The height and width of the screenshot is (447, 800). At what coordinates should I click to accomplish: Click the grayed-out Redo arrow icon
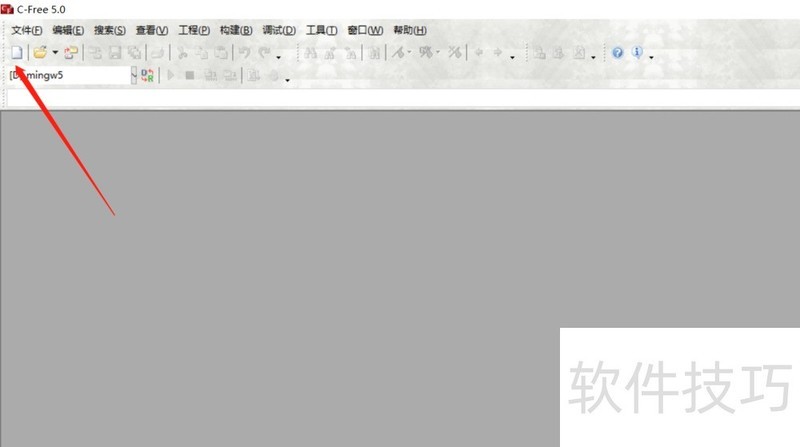click(264, 52)
